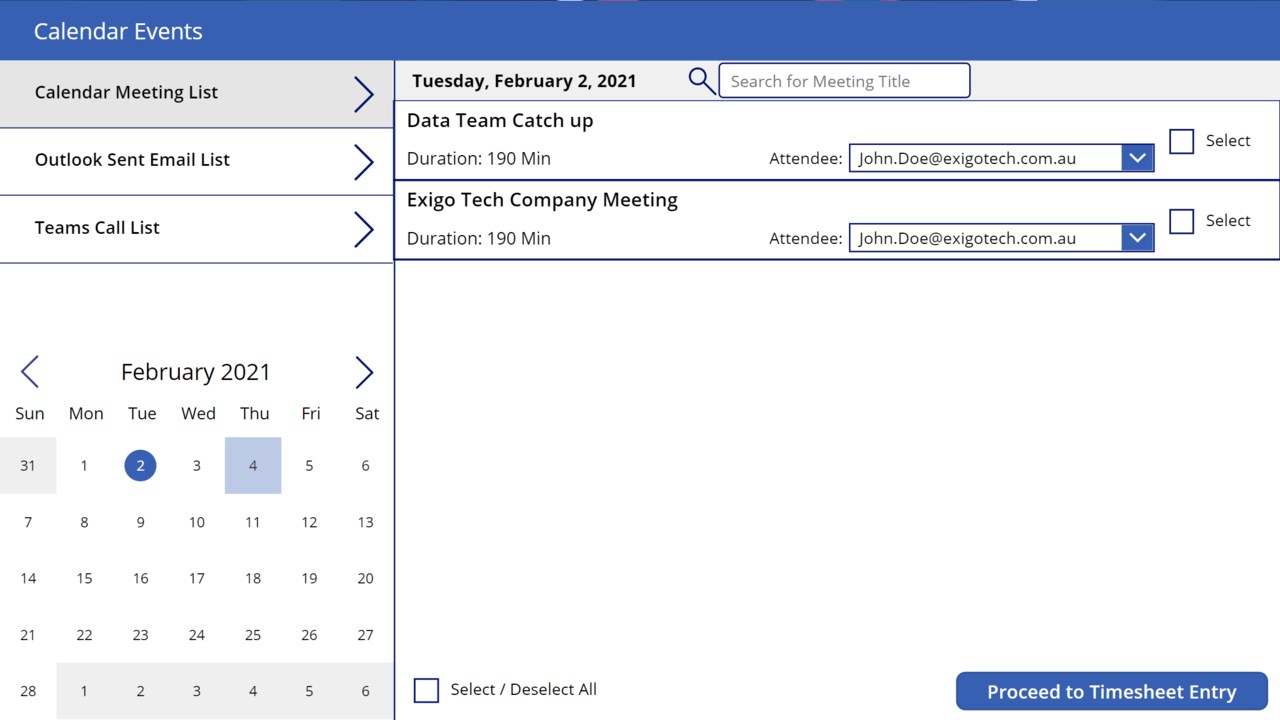
Task: Click chevron beside Teams Call List
Action: pos(364,230)
